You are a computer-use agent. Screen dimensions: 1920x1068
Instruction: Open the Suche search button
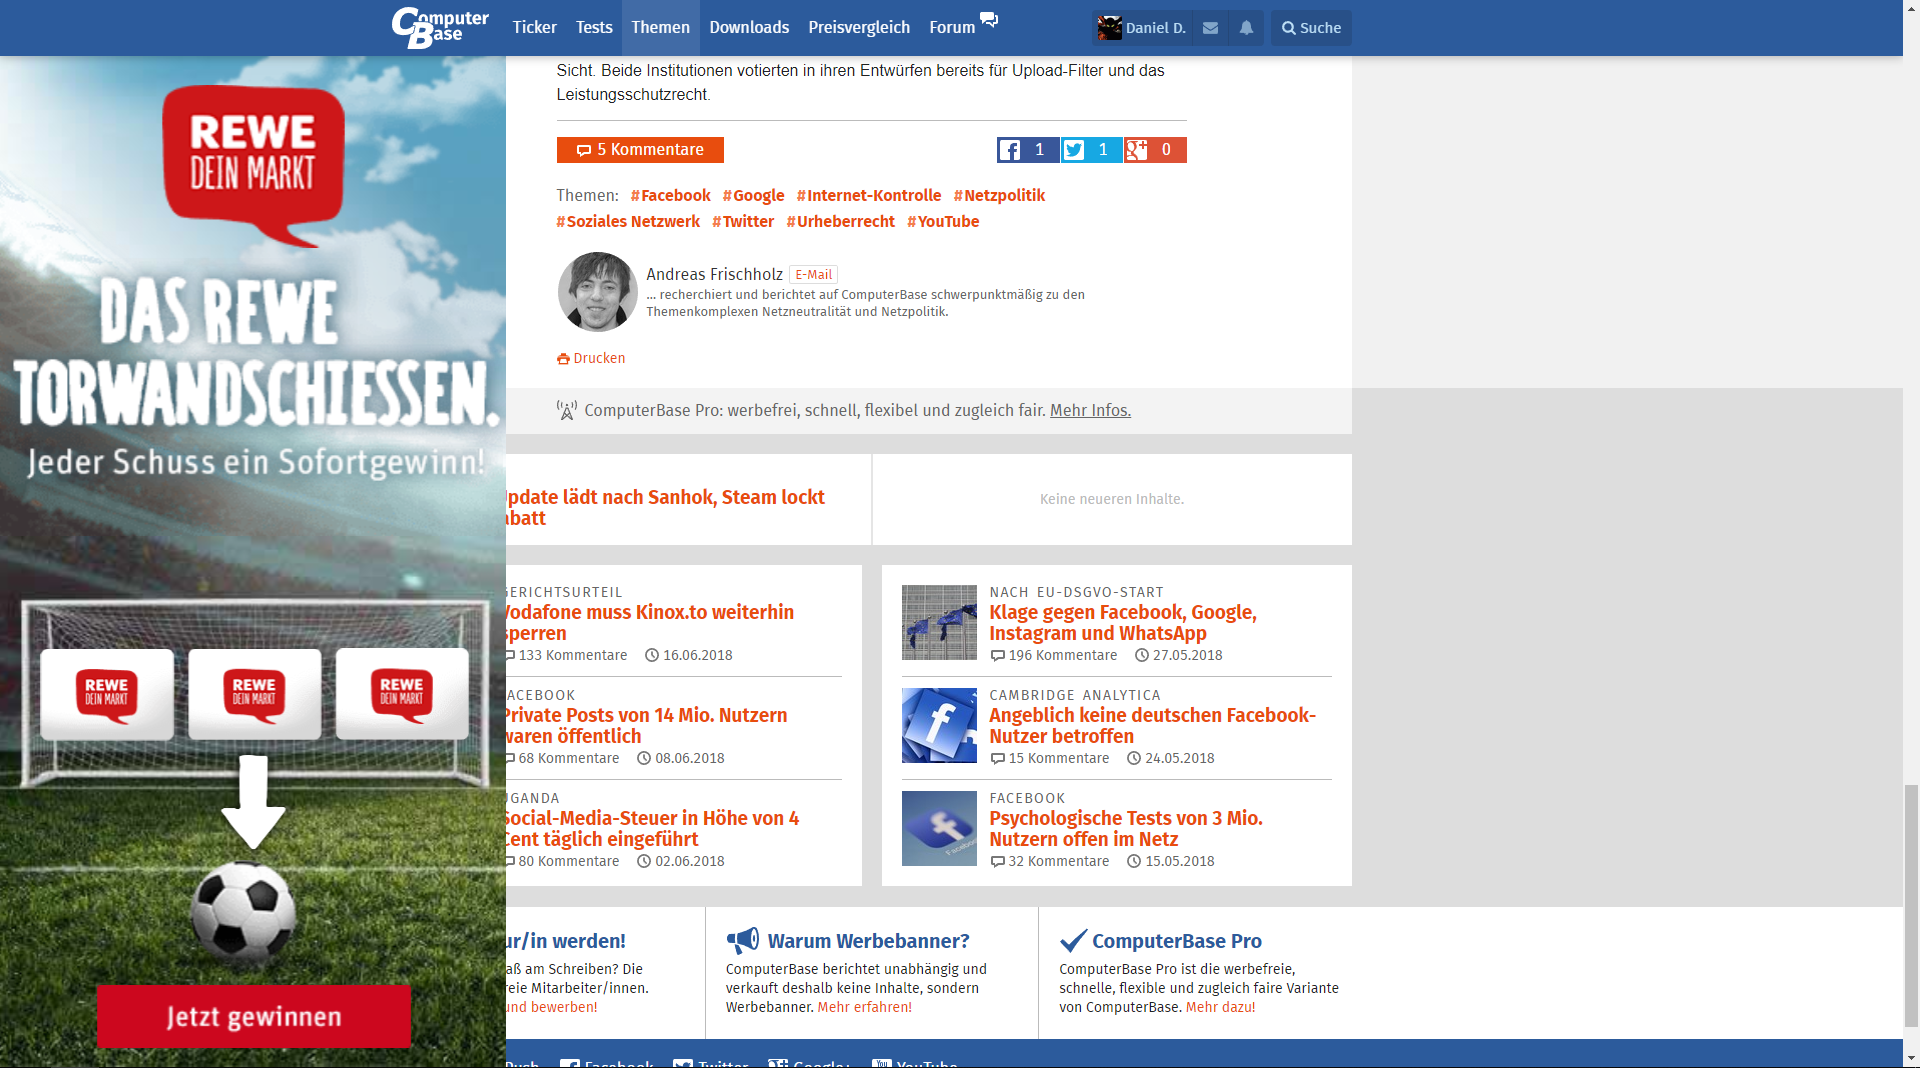[x=1311, y=28]
